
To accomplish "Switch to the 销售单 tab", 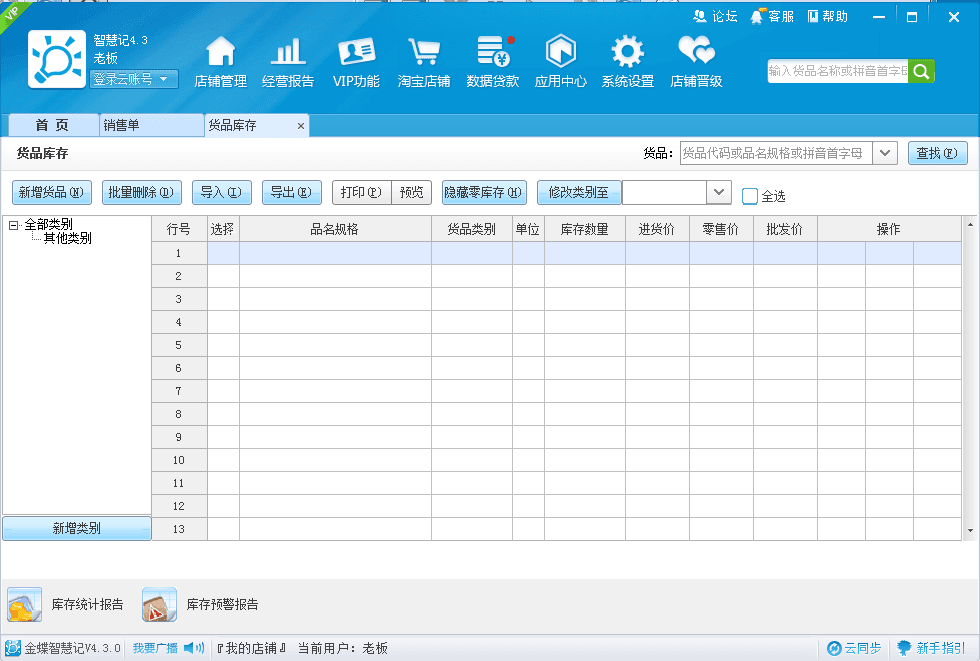I will coord(151,125).
